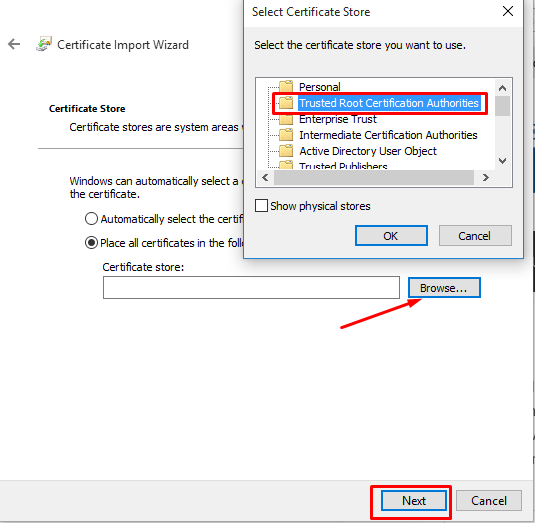535x523 pixels.
Task: Select the Personal store folder icon
Action: (286, 87)
